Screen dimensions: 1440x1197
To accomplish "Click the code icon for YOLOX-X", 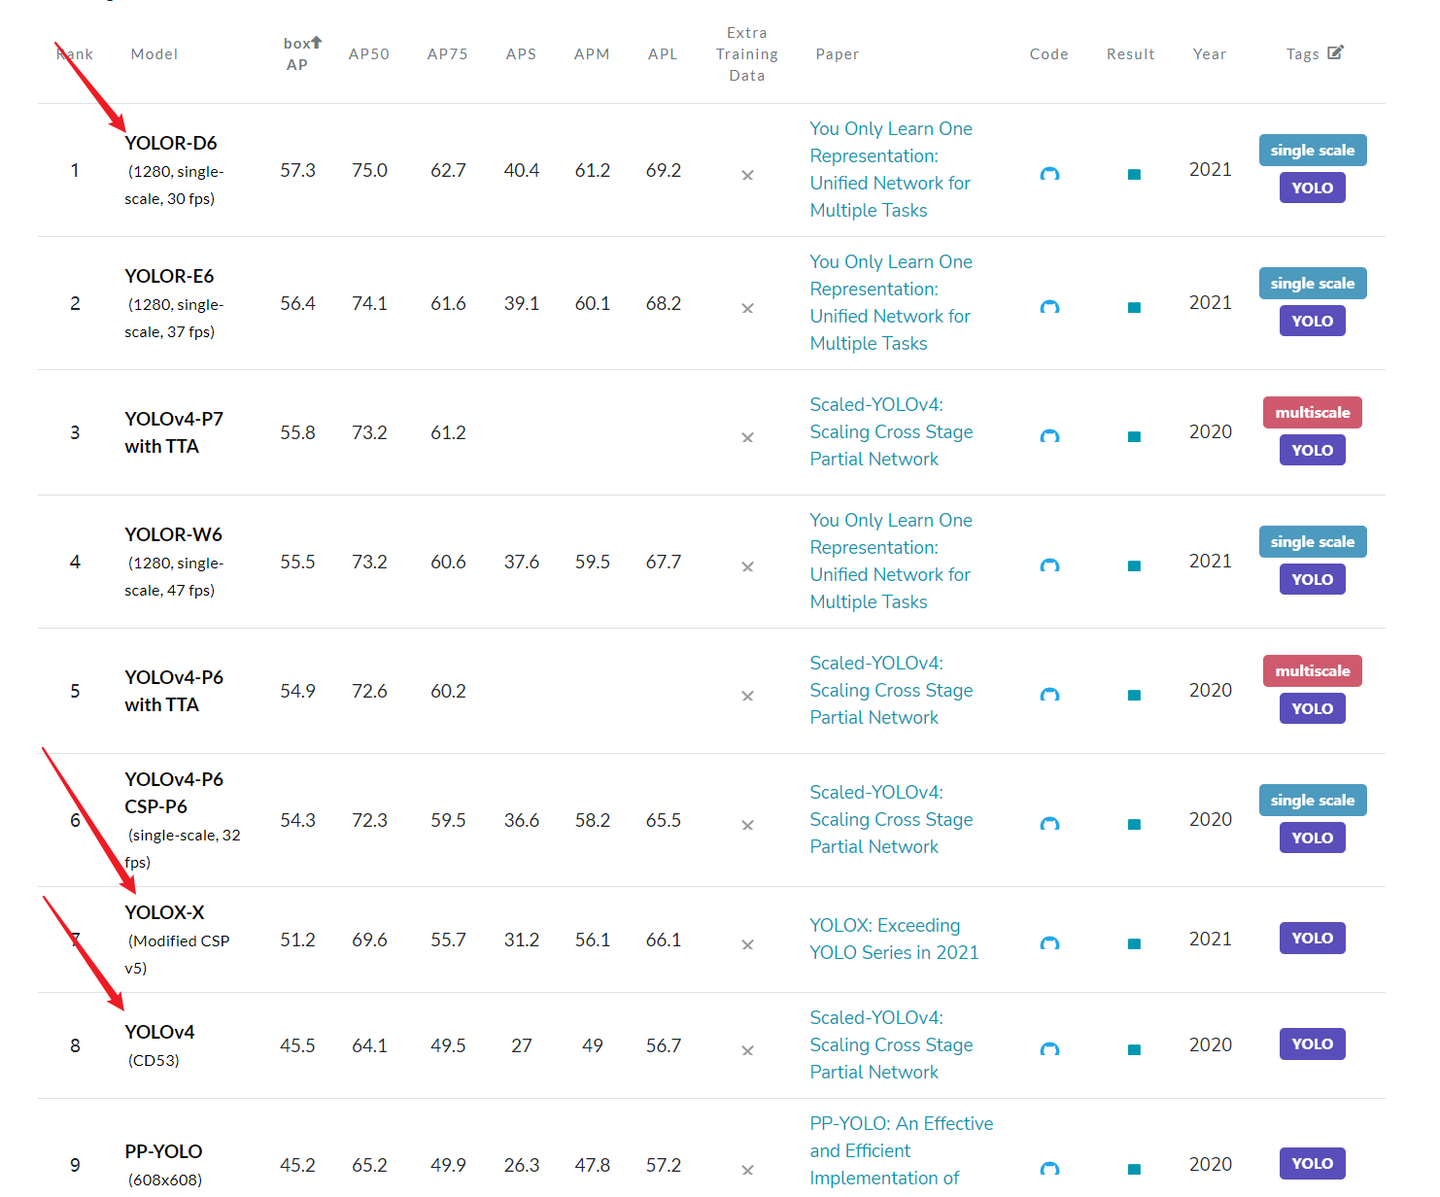I will tap(1049, 943).
